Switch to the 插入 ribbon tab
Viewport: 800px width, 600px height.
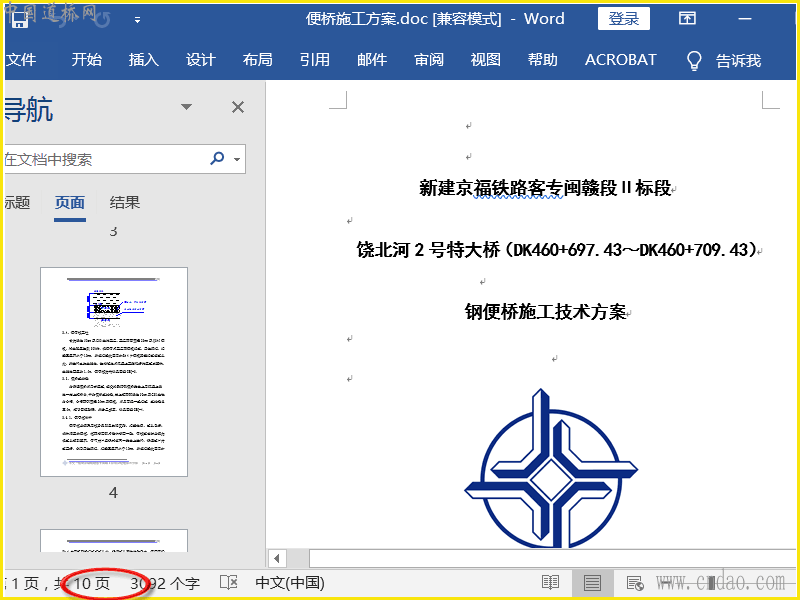143,60
